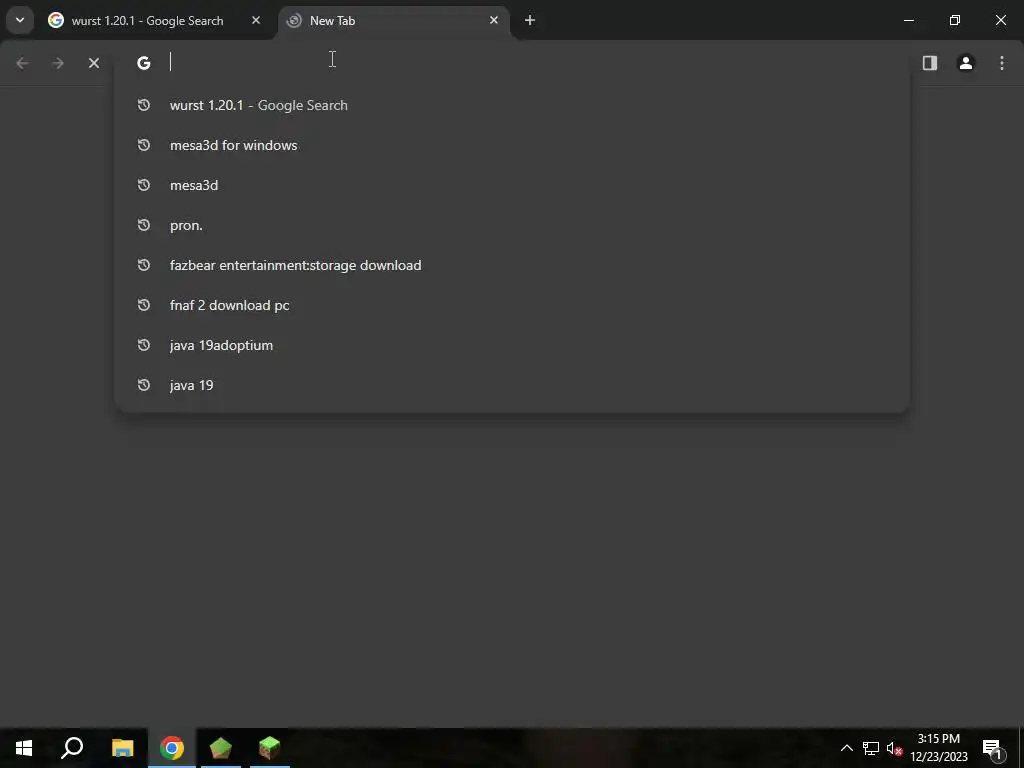Select java 19adoptium suggestion
Viewport: 1024px width, 768px height.
click(x=512, y=345)
